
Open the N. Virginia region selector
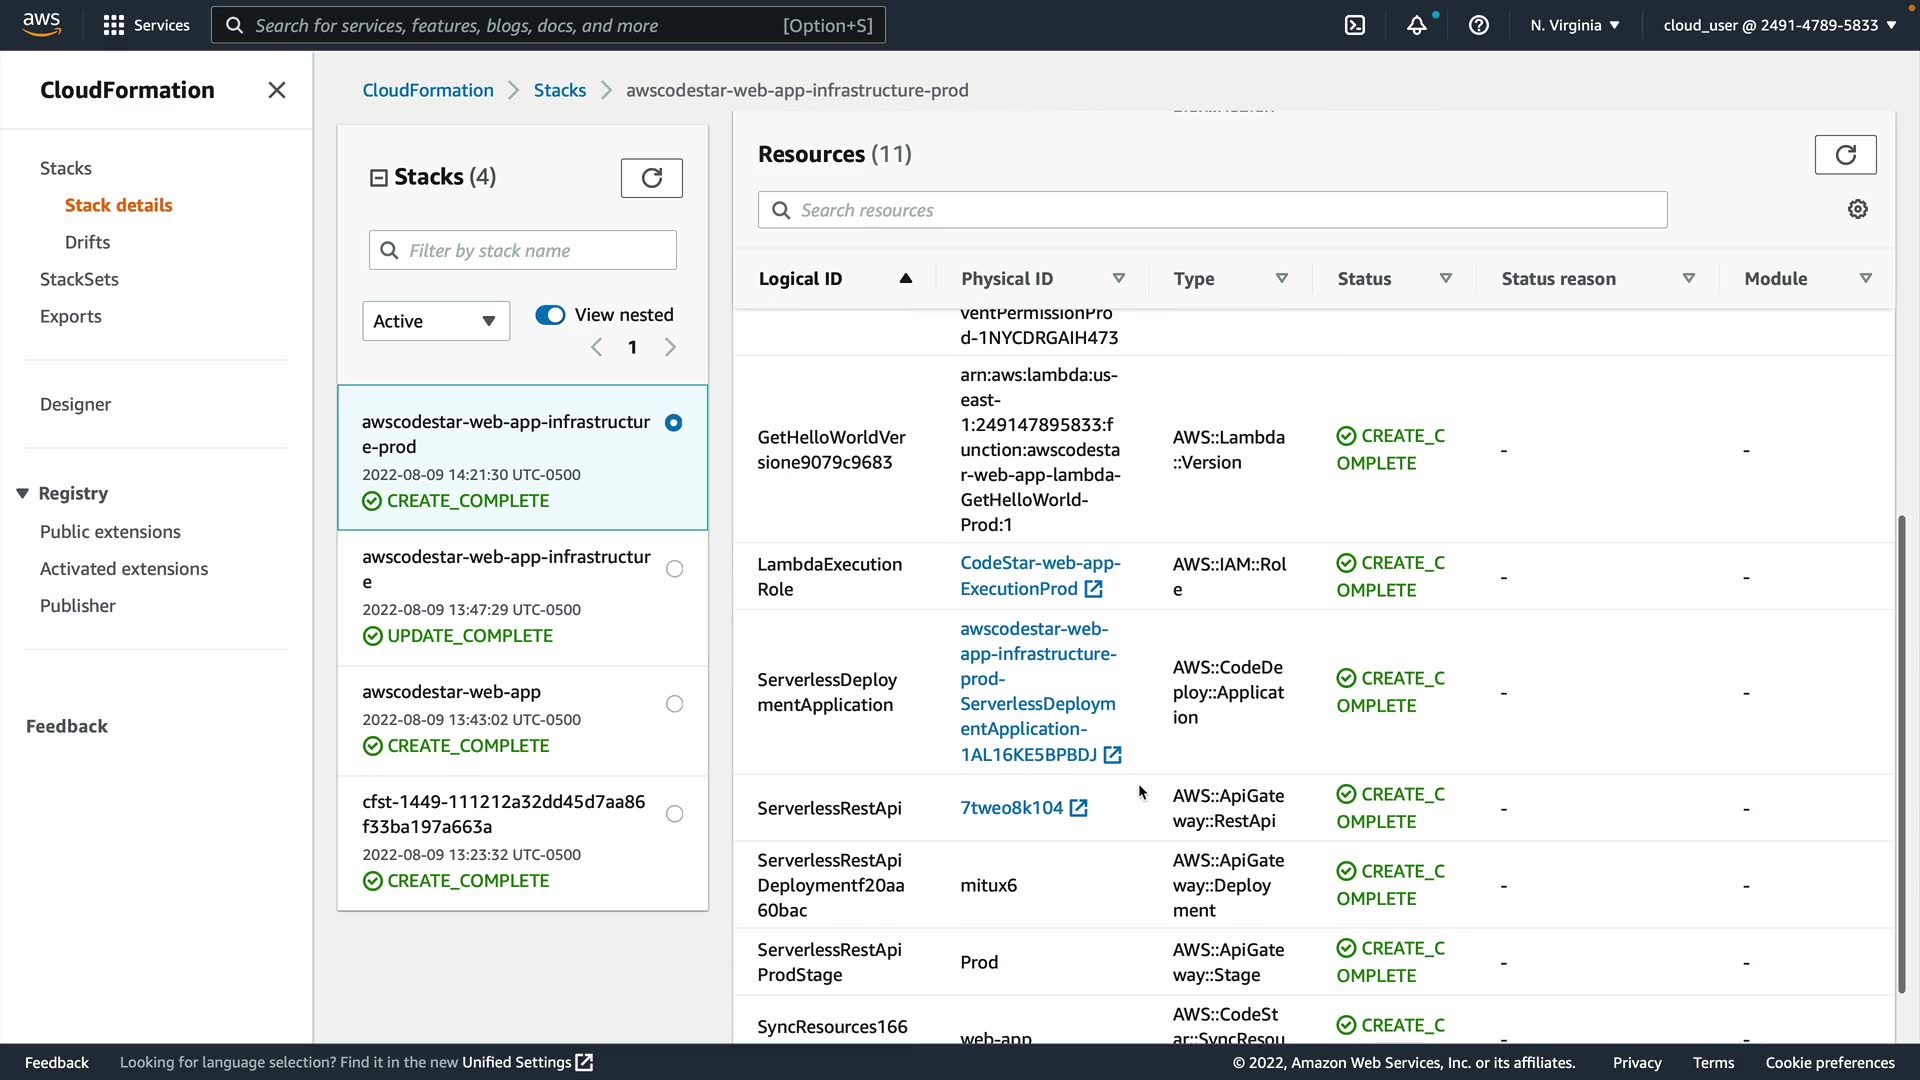[x=1574, y=25]
